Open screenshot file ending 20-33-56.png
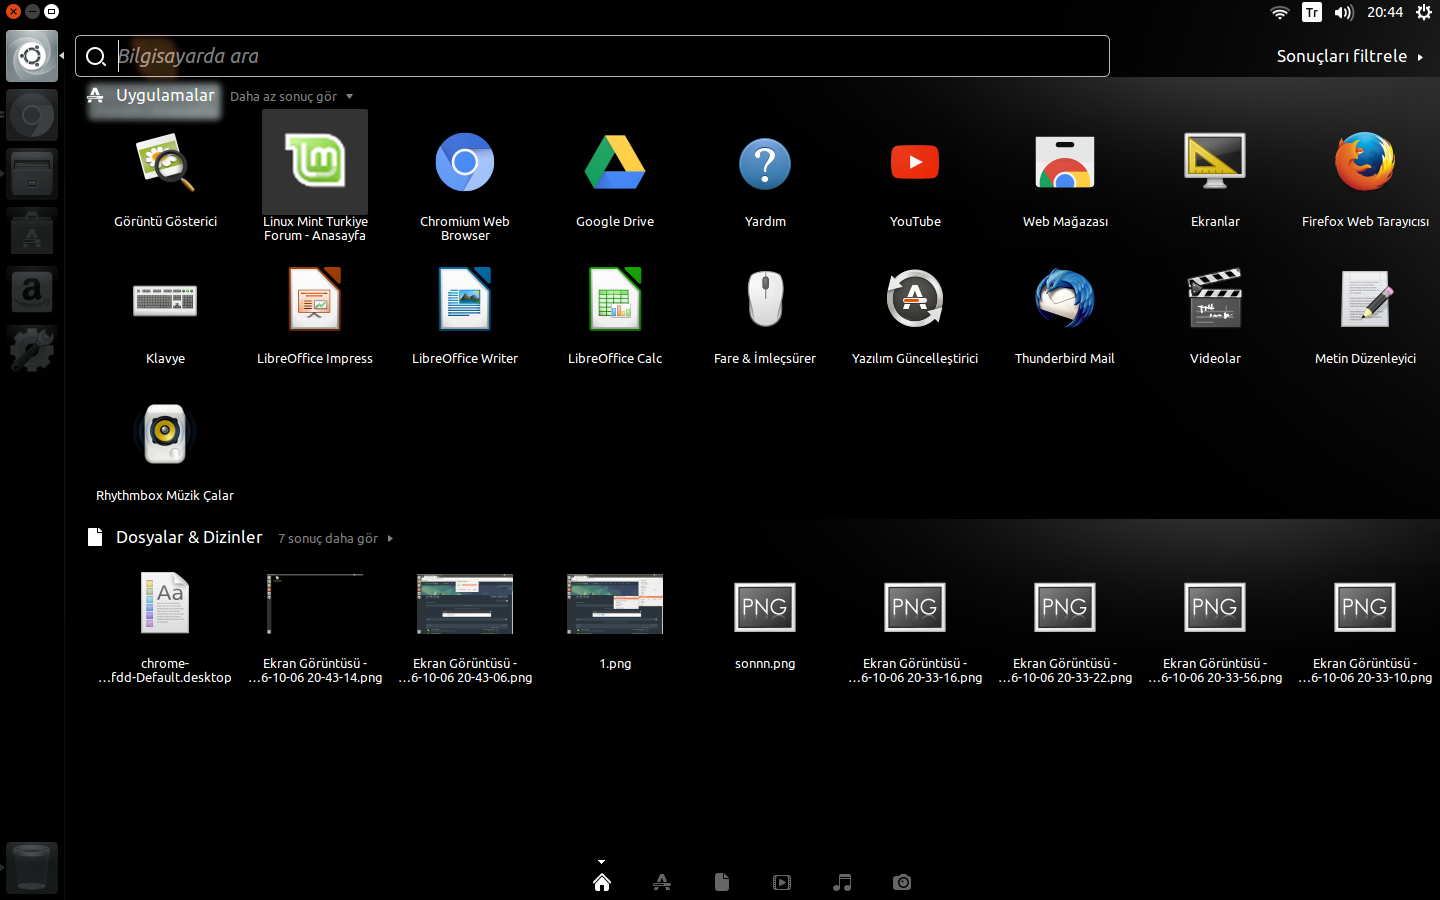This screenshot has height=900, width=1440. 1215,607
